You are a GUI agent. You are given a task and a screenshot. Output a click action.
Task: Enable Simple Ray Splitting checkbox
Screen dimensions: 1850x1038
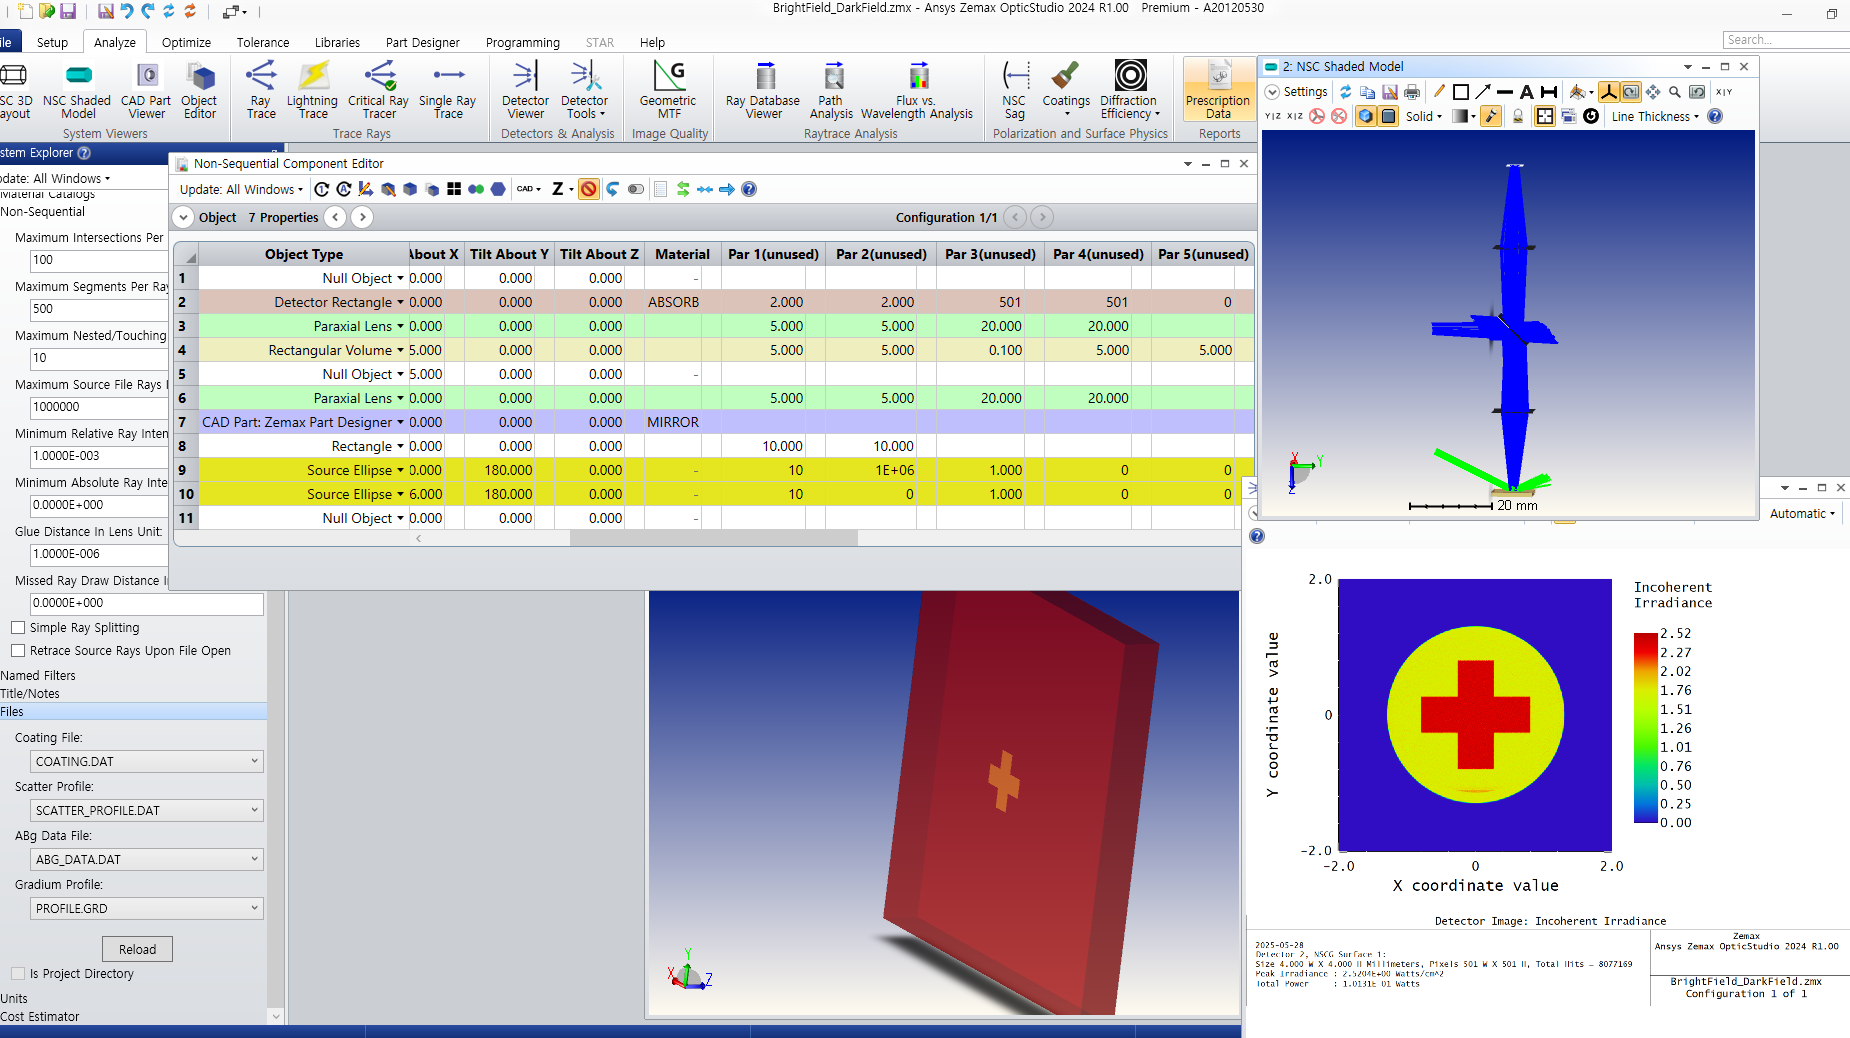pos(18,628)
